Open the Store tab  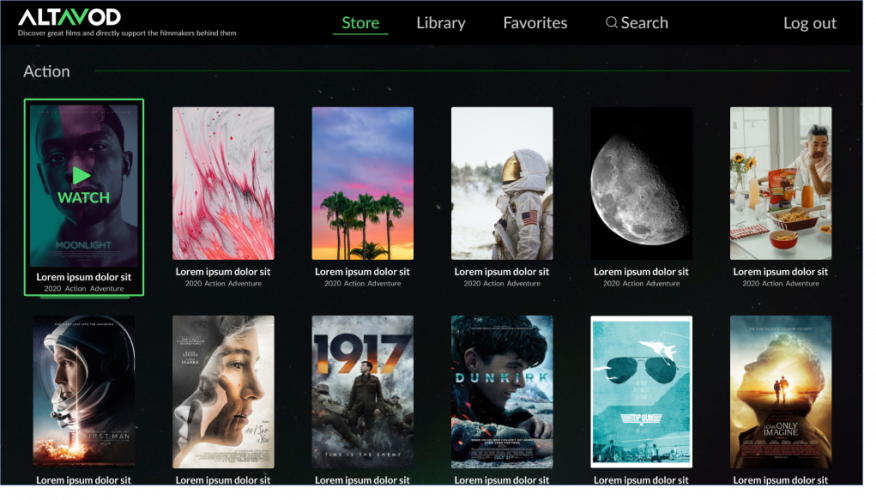coord(360,23)
